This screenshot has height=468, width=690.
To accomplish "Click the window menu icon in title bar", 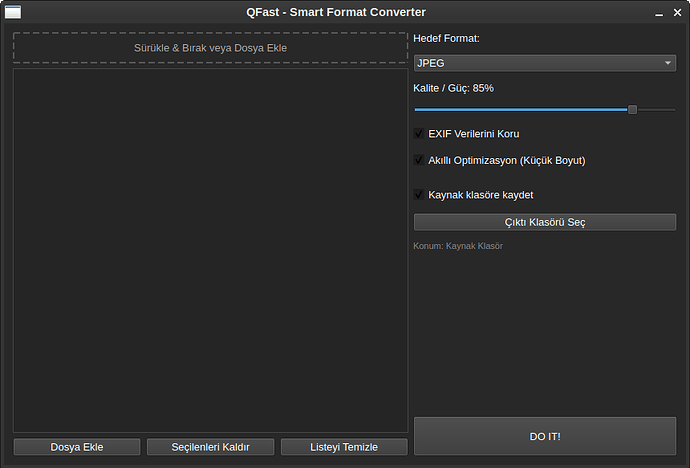I will pos(13,12).
